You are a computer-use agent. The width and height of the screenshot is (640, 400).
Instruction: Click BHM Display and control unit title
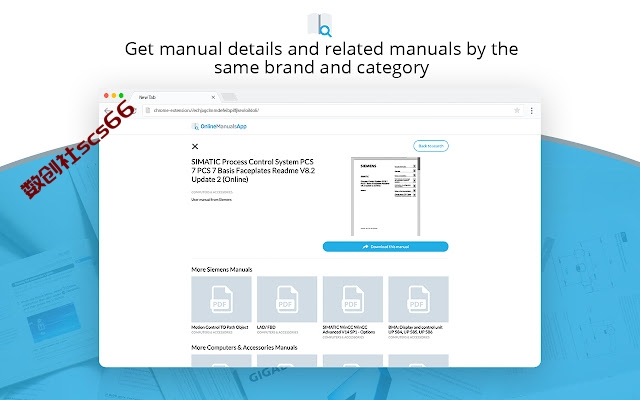click(x=416, y=330)
